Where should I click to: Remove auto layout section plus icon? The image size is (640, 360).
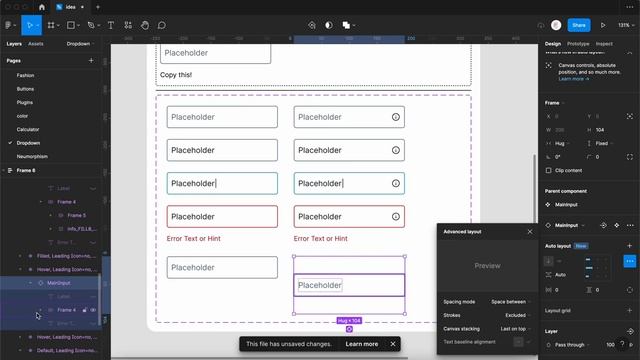629,246
